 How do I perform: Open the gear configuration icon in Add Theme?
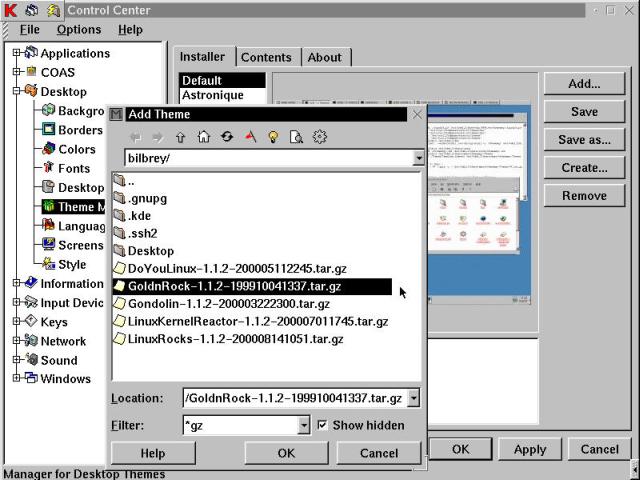point(320,137)
